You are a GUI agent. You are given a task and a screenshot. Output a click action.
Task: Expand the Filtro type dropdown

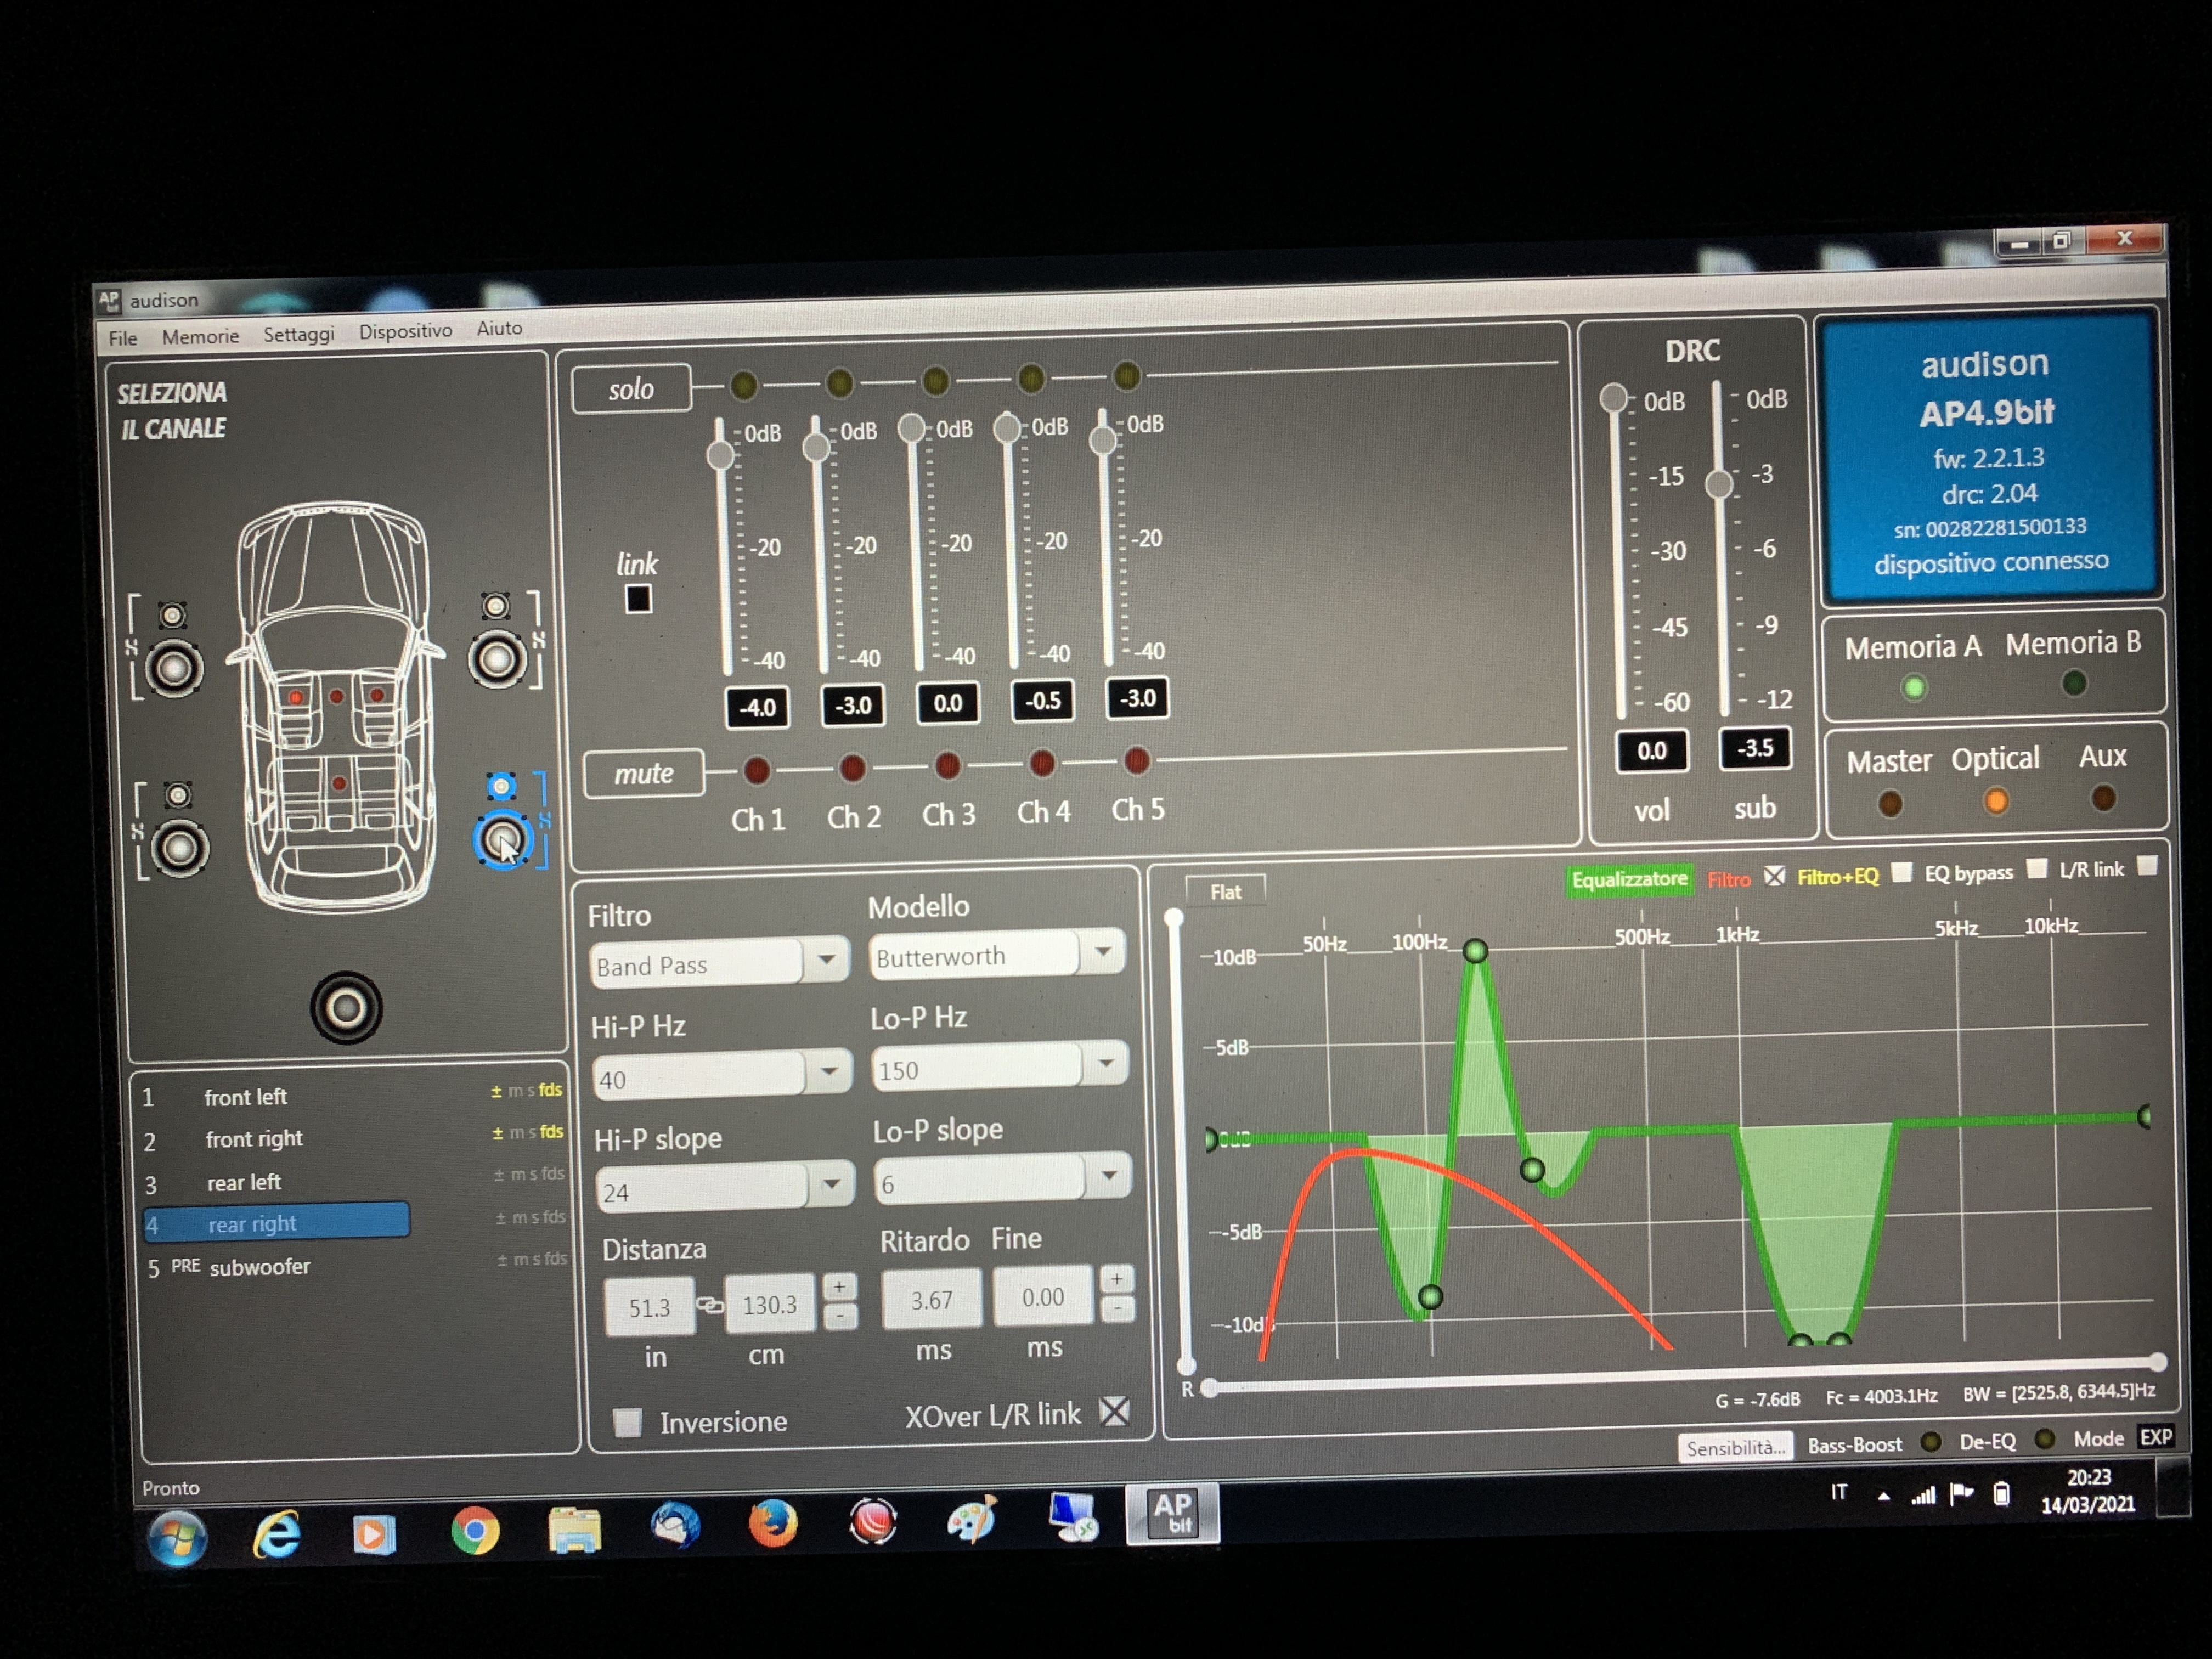[x=827, y=960]
